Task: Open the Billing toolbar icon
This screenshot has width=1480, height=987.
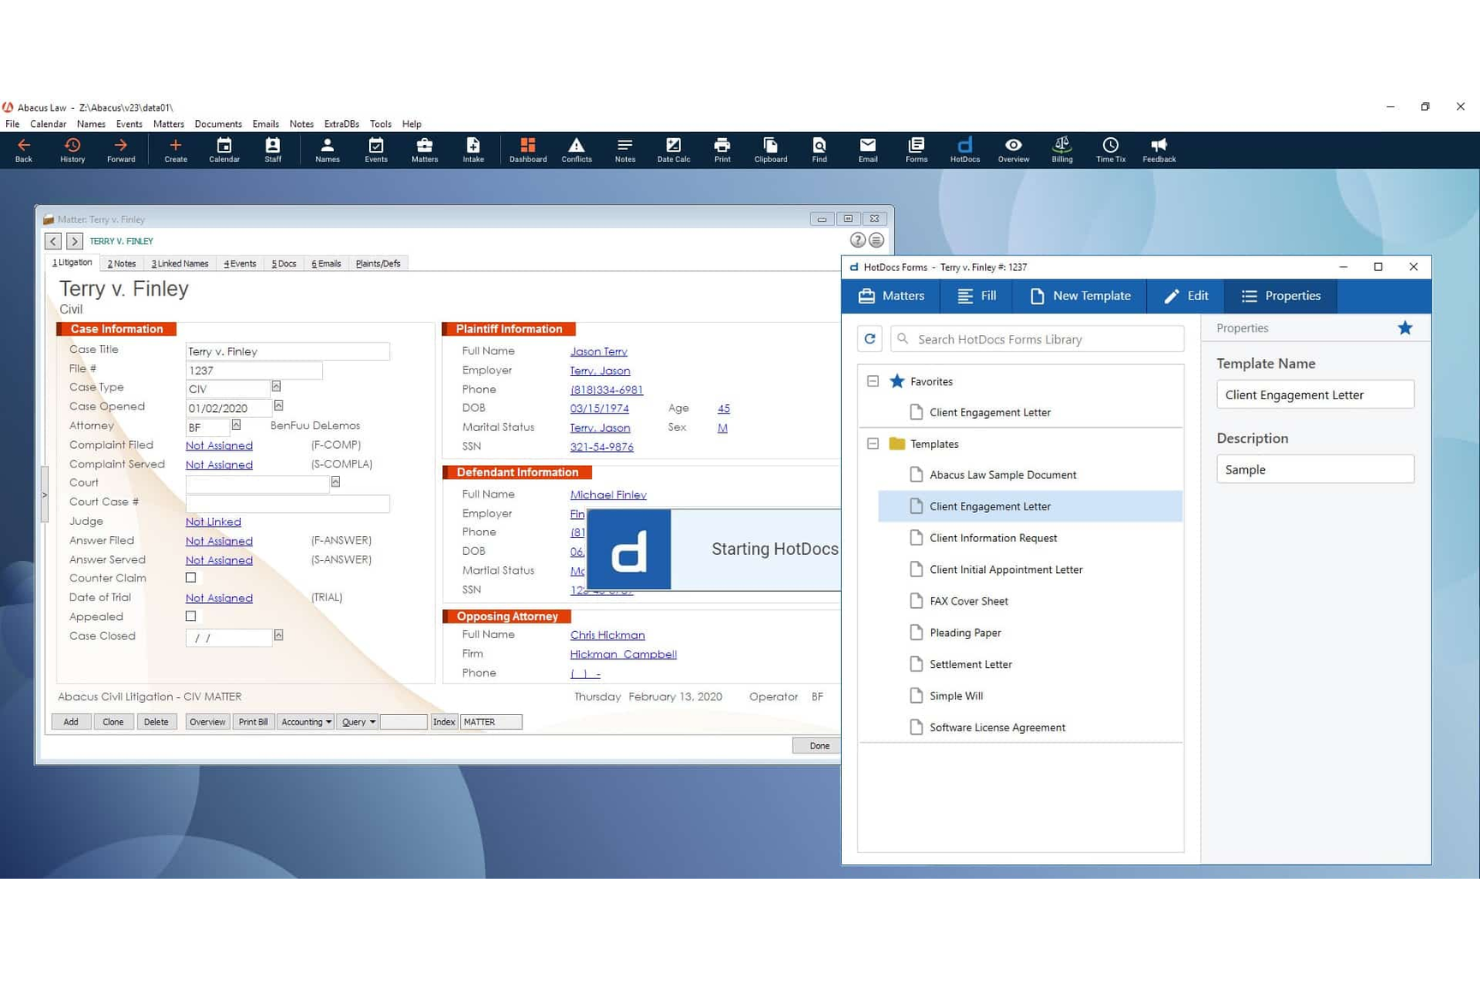Action: click(x=1062, y=150)
